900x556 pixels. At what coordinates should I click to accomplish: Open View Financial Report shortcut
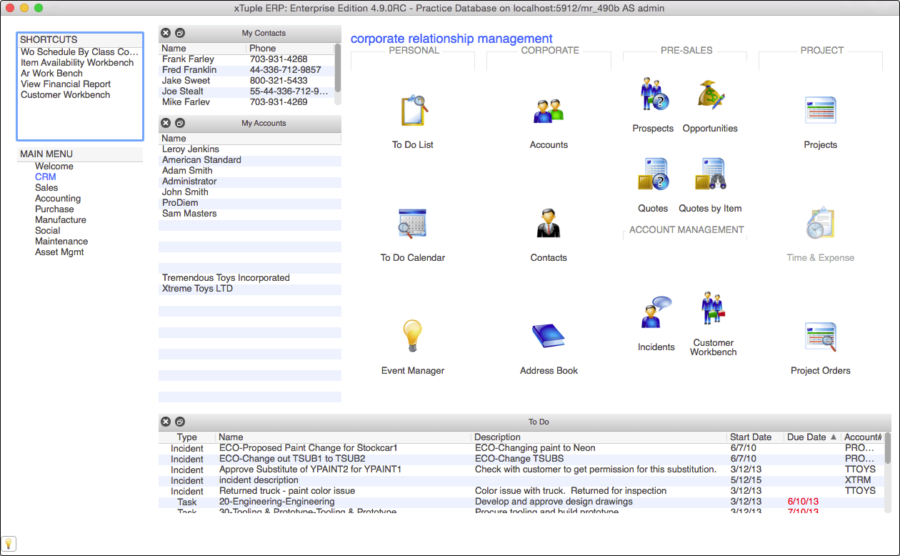[x=65, y=84]
